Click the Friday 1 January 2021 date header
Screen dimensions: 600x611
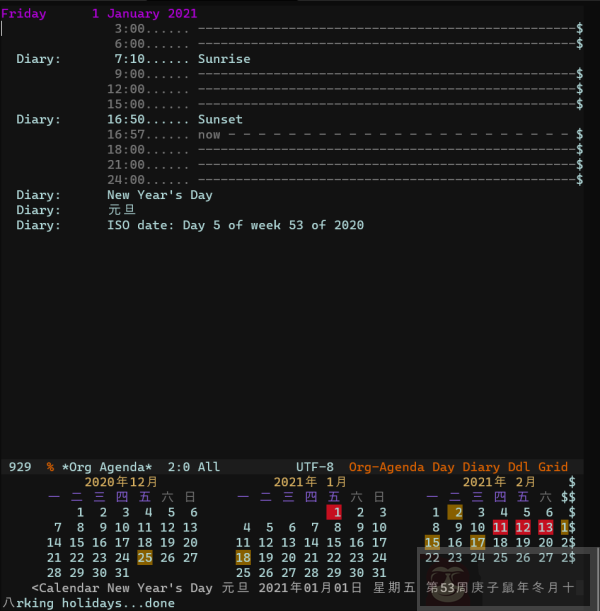(99, 14)
